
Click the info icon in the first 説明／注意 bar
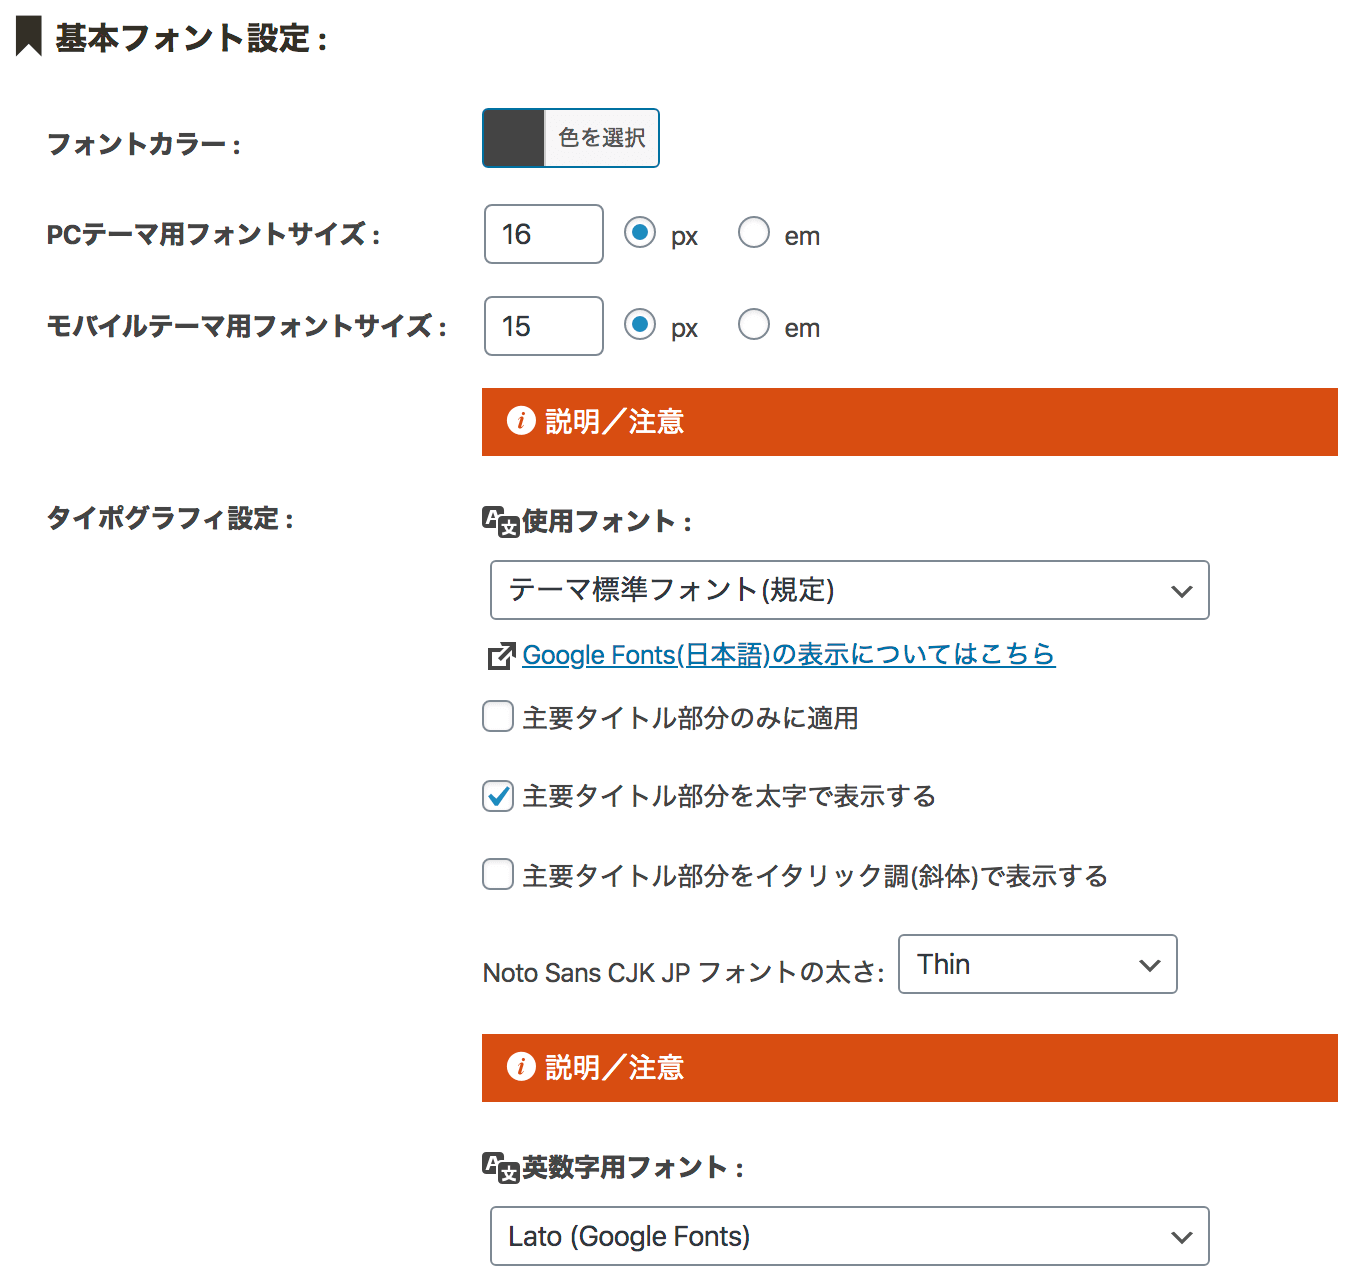(520, 421)
